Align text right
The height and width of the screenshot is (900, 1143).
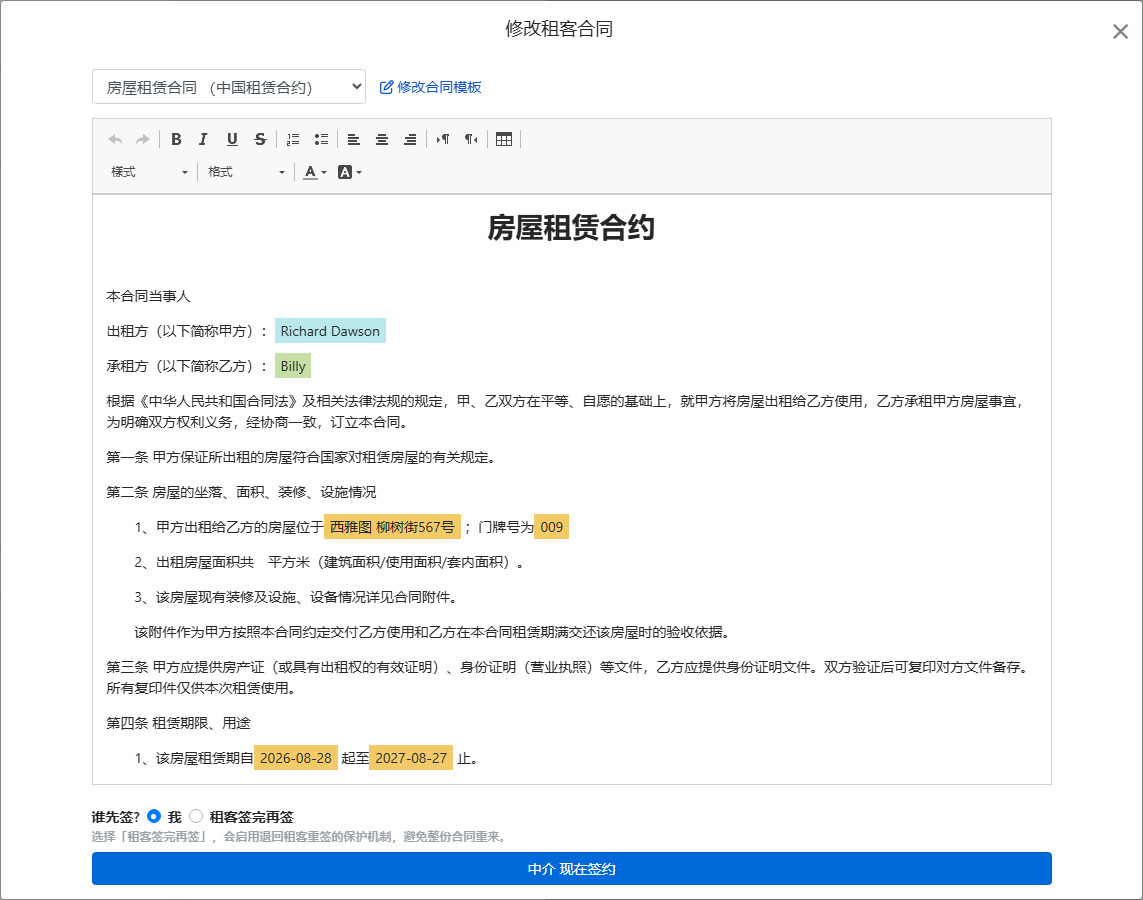coord(410,139)
